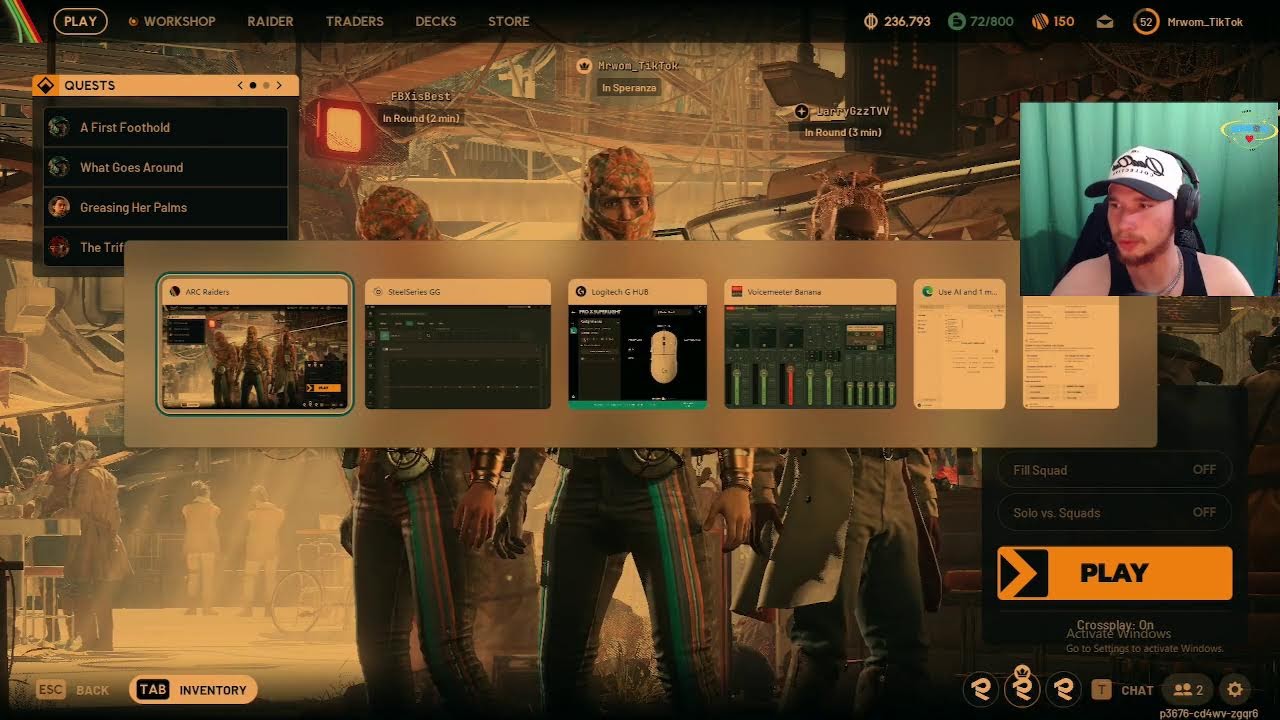Click the Quests panel header icon
The height and width of the screenshot is (720, 1280).
[x=45, y=85]
